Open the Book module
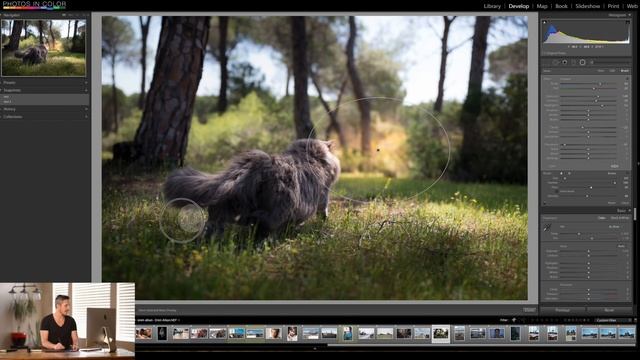 [x=561, y=6]
